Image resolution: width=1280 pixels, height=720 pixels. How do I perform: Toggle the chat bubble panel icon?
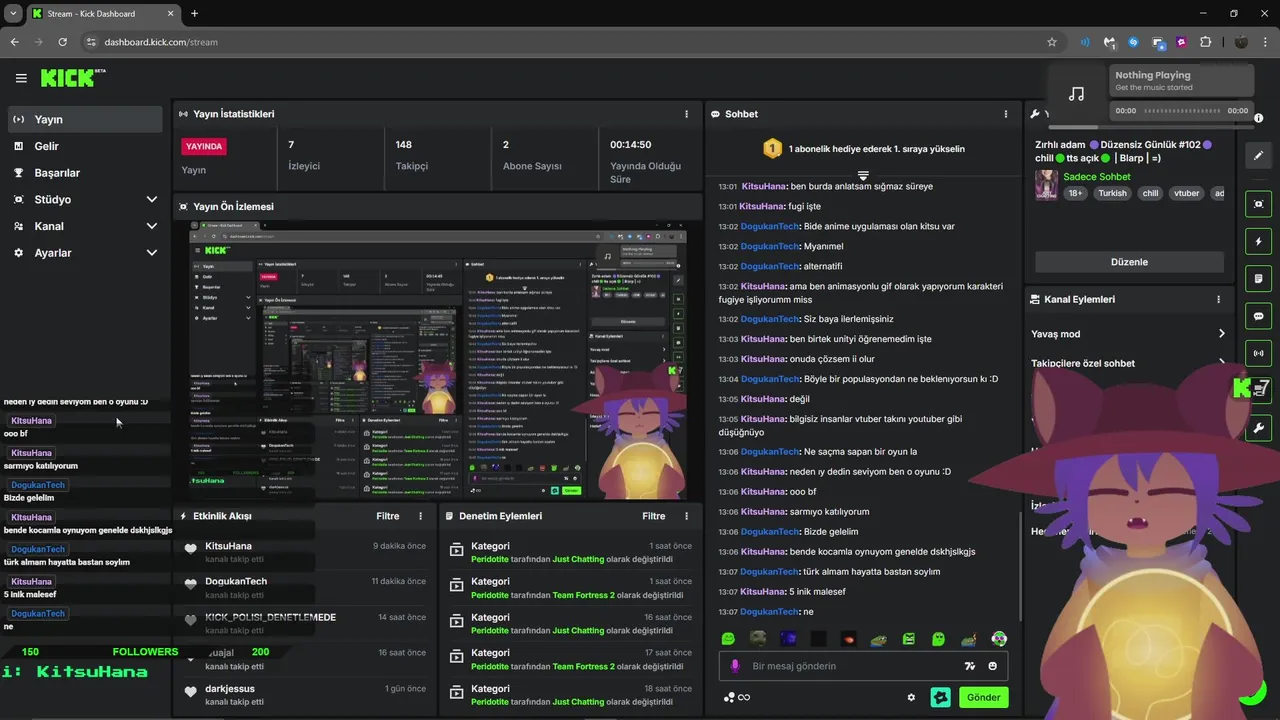tap(1258, 316)
